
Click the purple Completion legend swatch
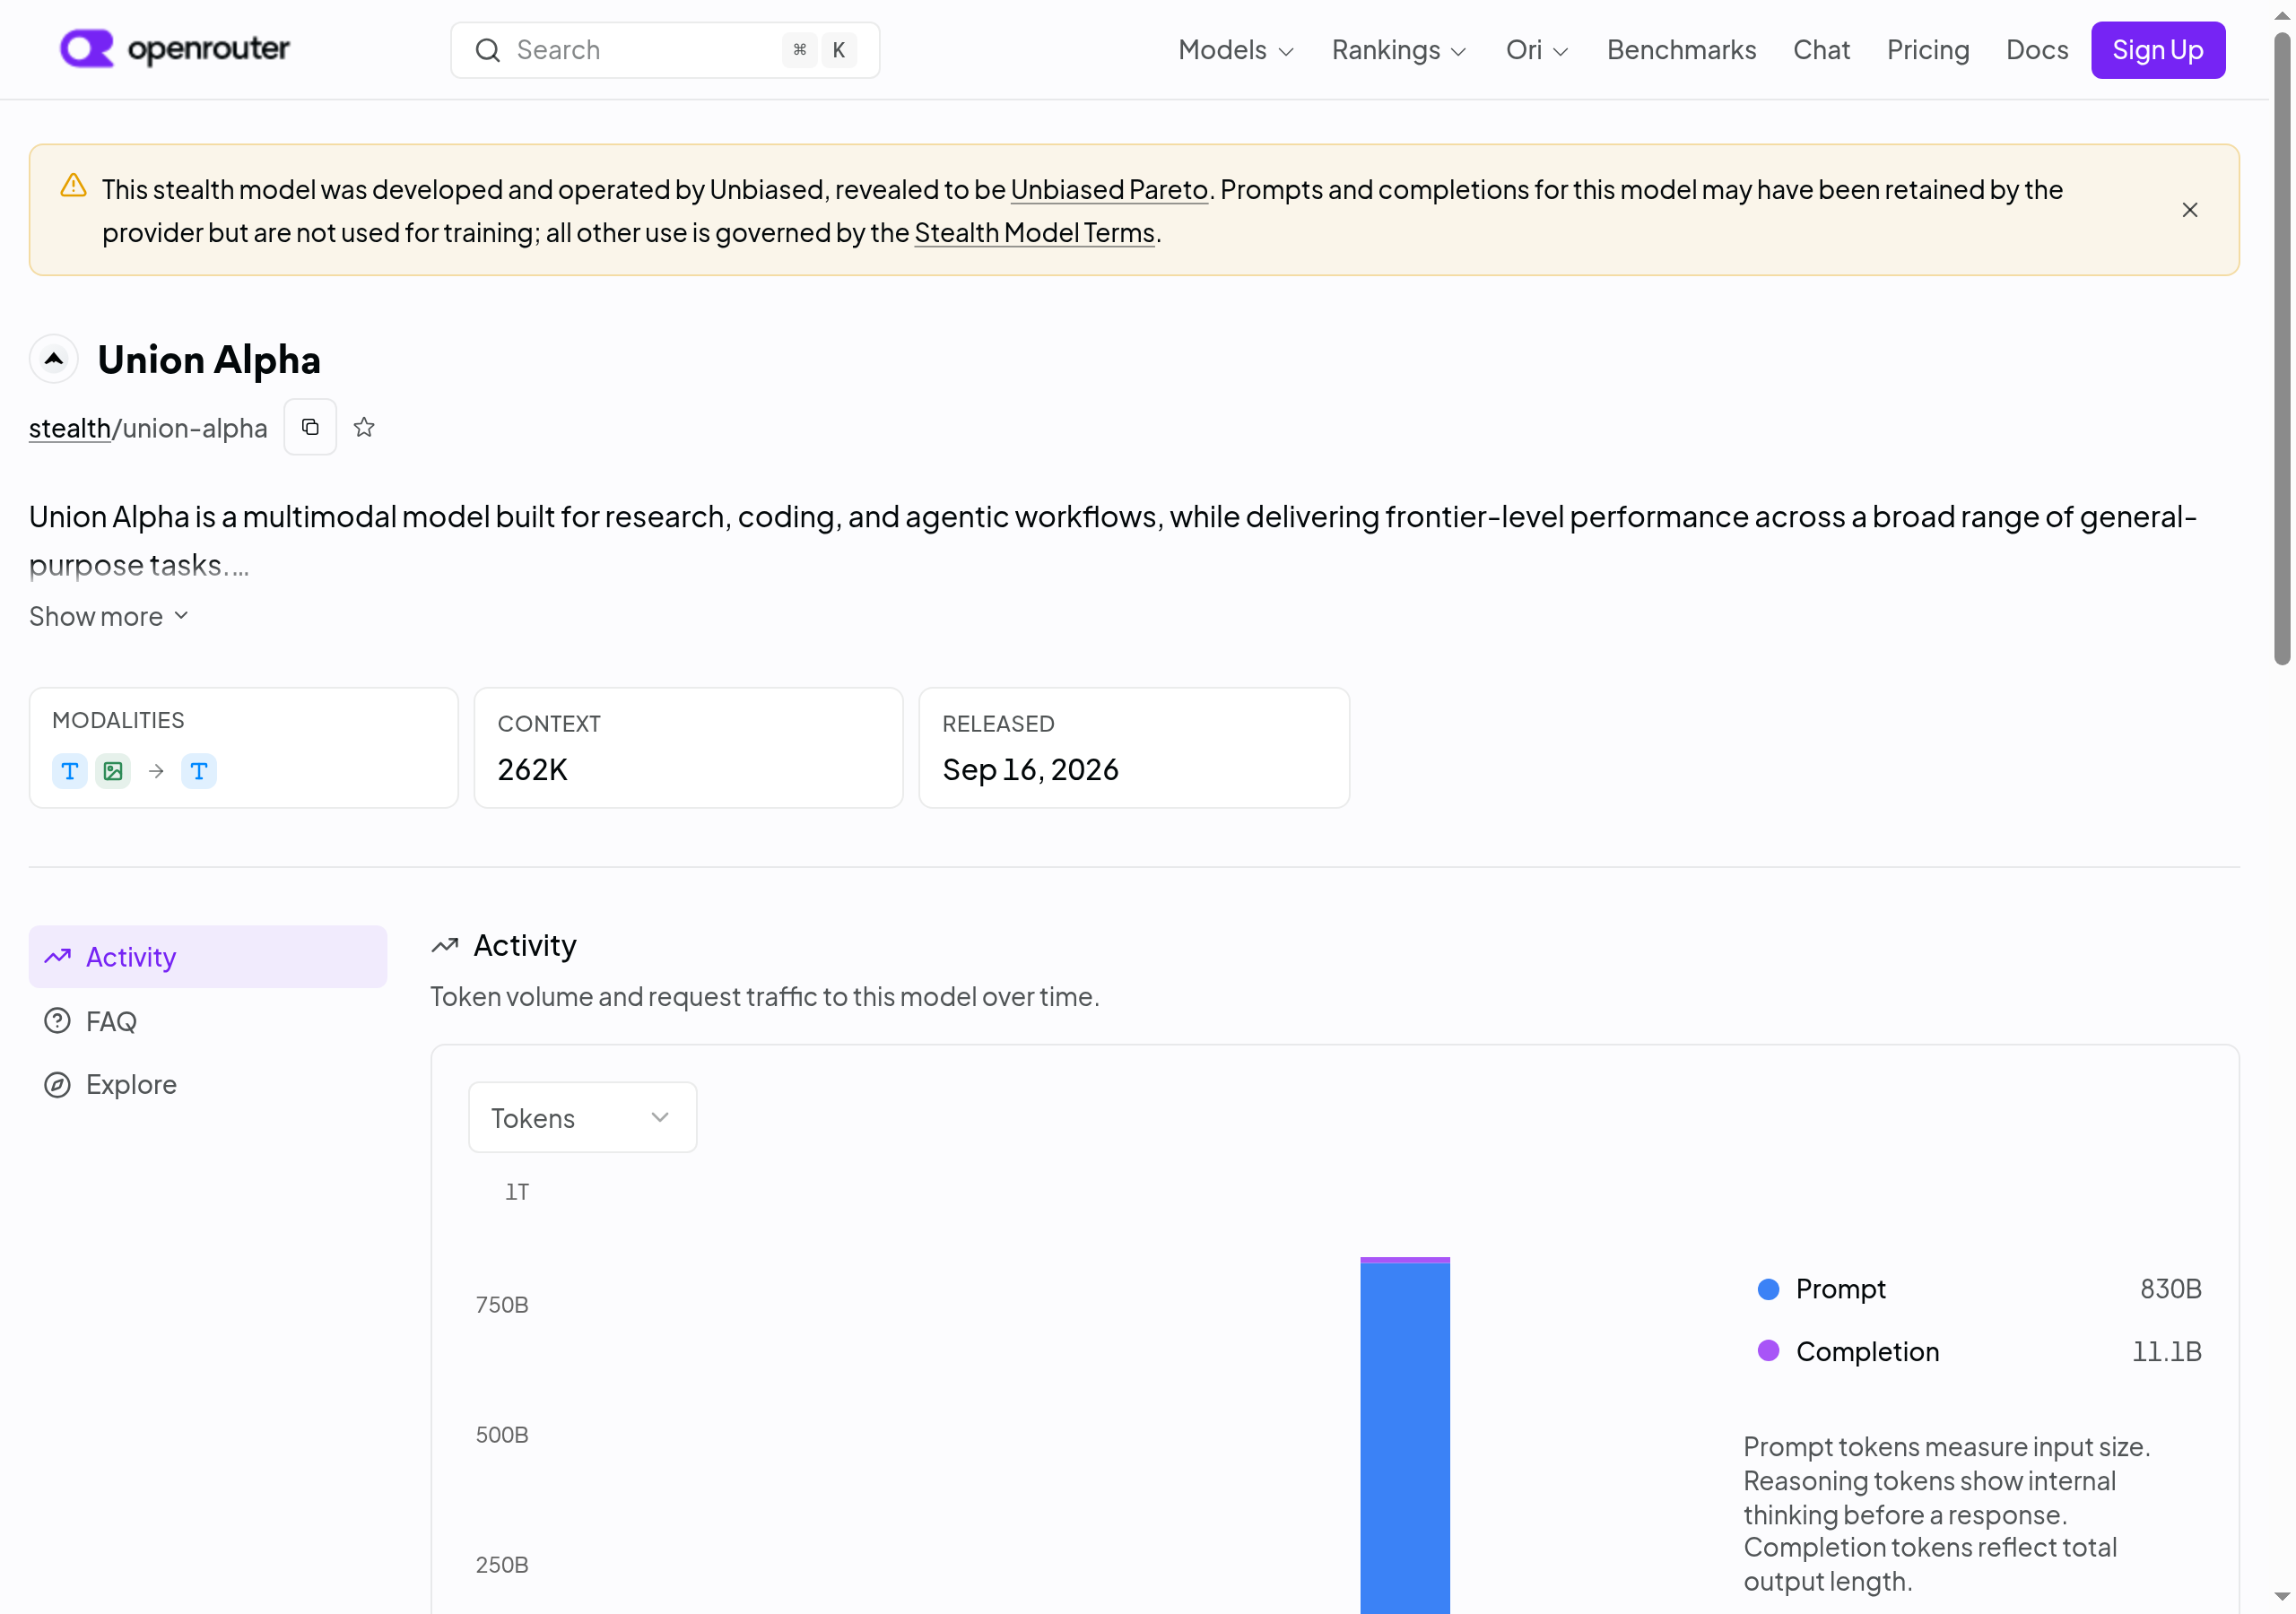(x=1768, y=1351)
